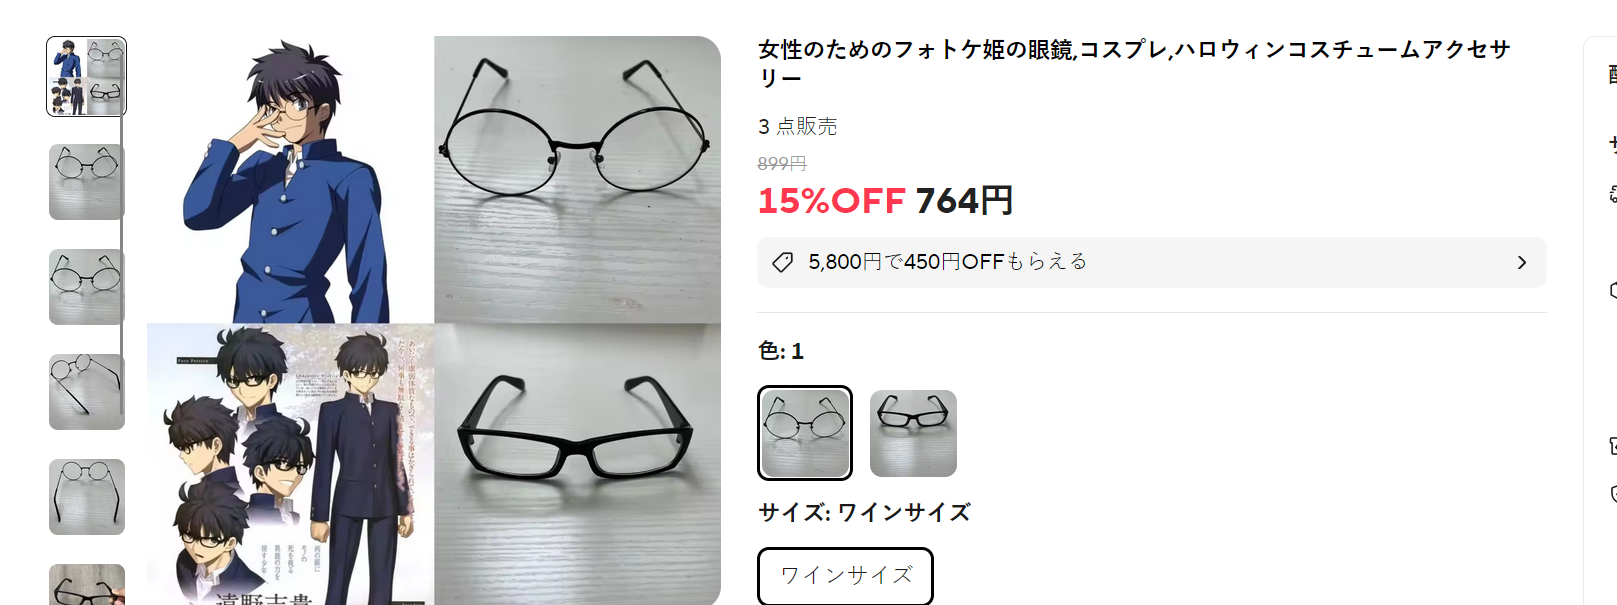View the third round glasses thumbnail
The height and width of the screenshot is (605, 1617).
pyautogui.click(x=87, y=287)
